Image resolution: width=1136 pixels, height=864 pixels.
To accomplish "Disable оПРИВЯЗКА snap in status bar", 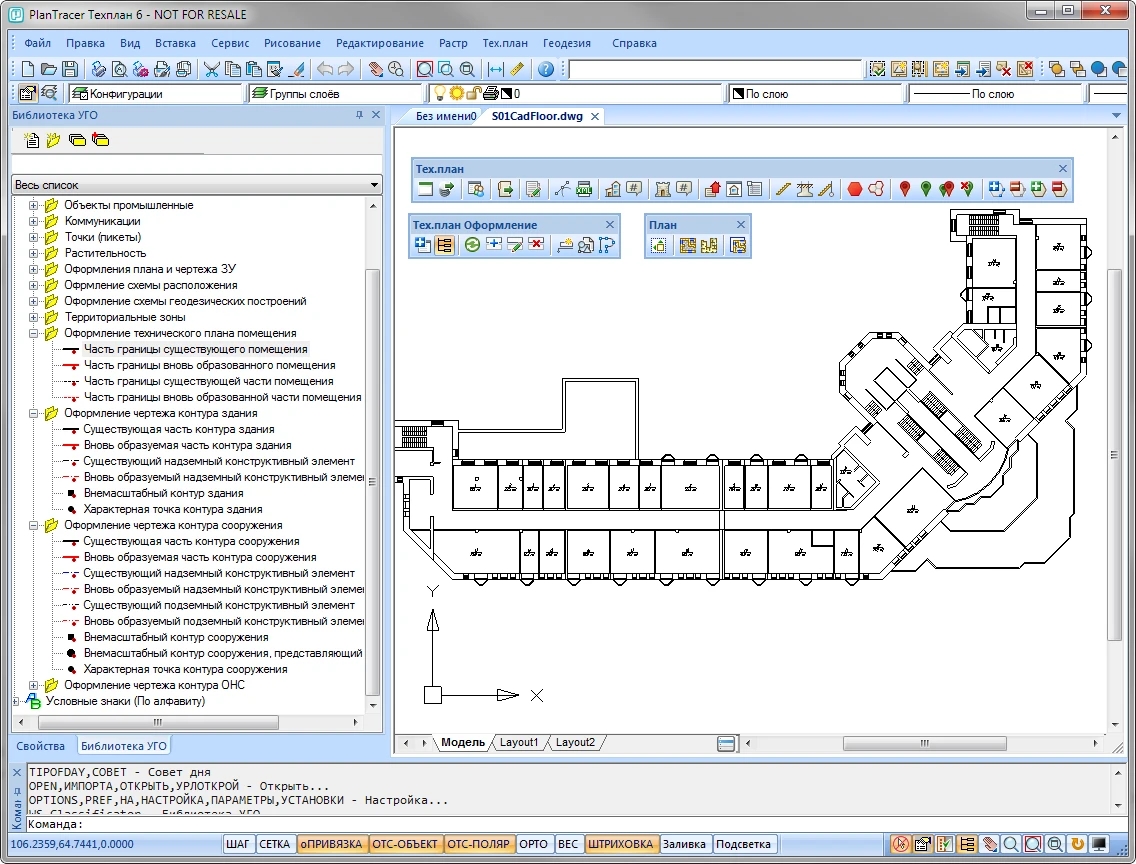I will coord(331,844).
